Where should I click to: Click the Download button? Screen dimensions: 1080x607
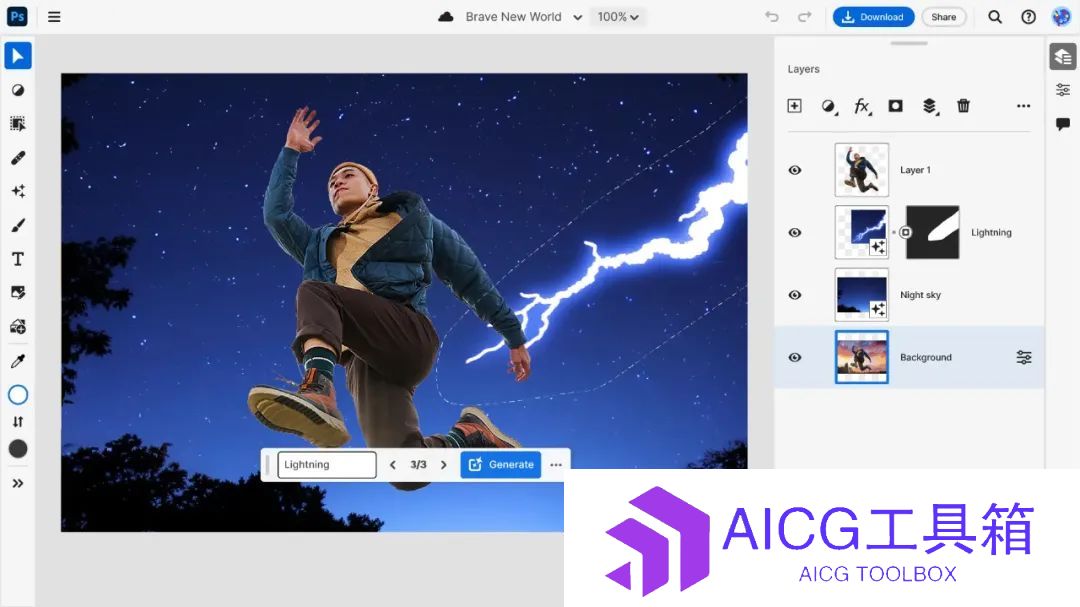(873, 17)
